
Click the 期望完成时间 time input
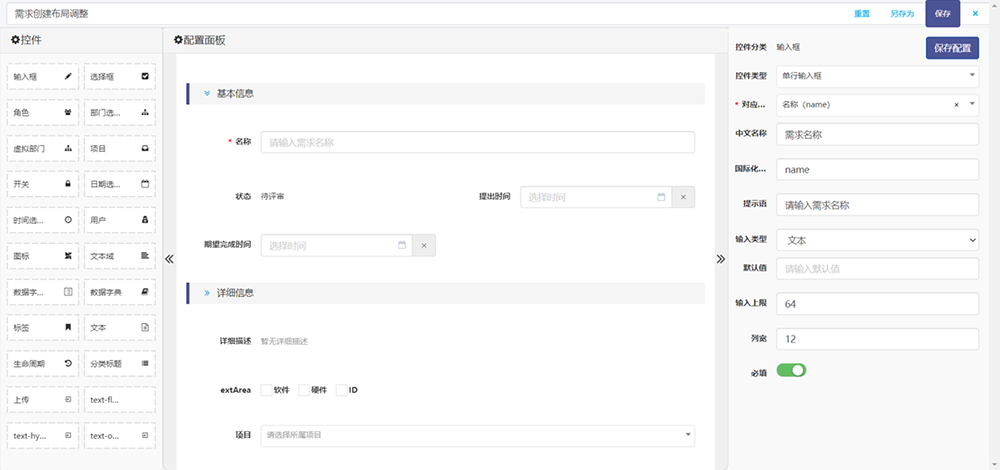[x=337, y=245]
